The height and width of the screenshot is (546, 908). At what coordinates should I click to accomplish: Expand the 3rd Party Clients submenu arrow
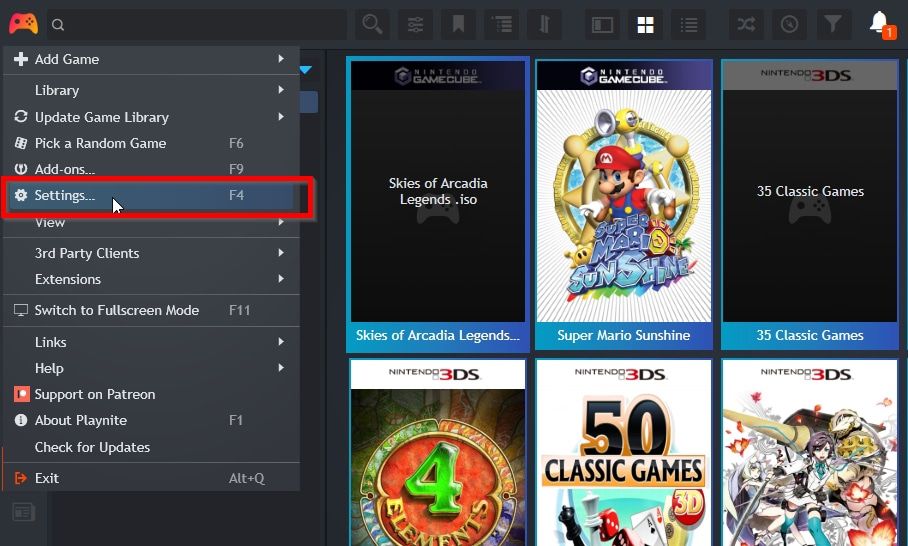pyautogui.click(x=281, y=252)
